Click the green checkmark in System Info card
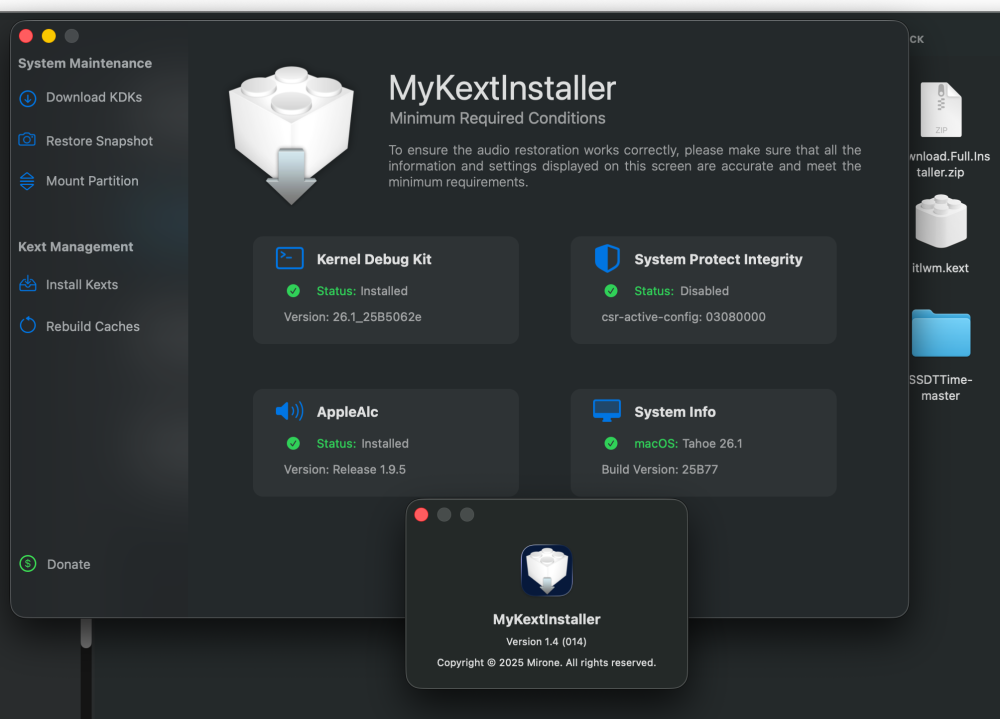The height and width of the screenshot is (719, 1000). click(611, 443)
